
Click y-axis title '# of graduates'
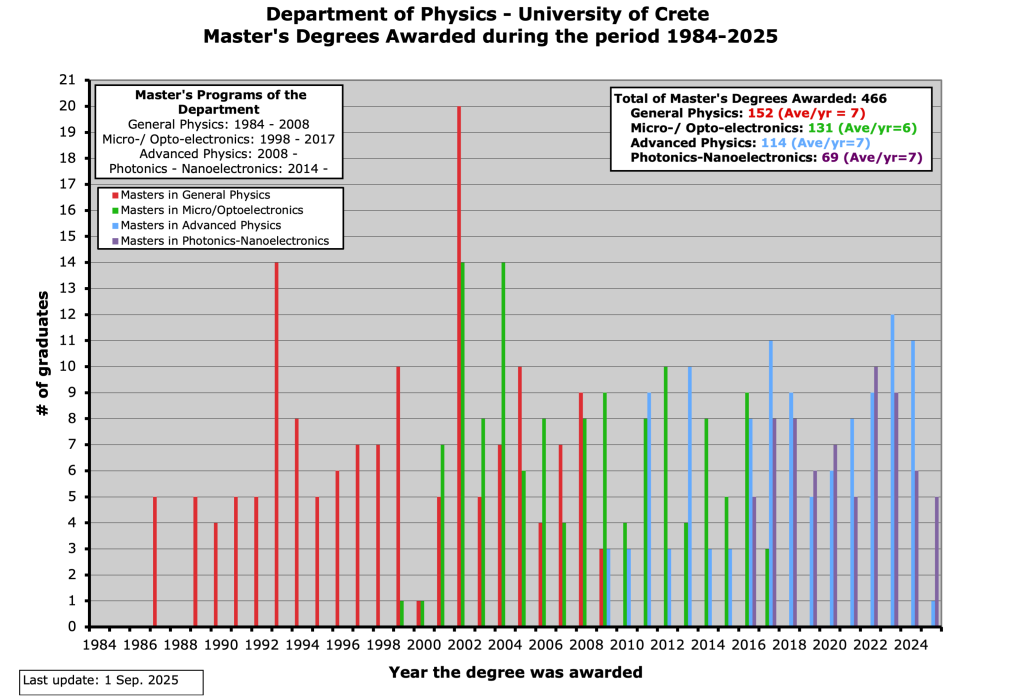point(42,353)
